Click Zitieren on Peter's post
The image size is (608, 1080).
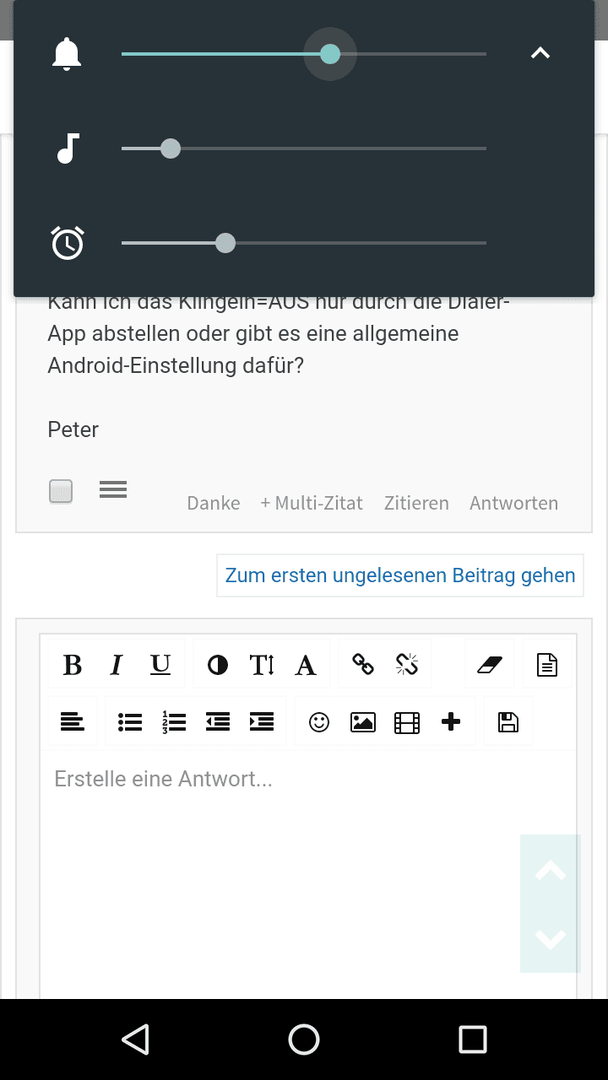[417, 503]
